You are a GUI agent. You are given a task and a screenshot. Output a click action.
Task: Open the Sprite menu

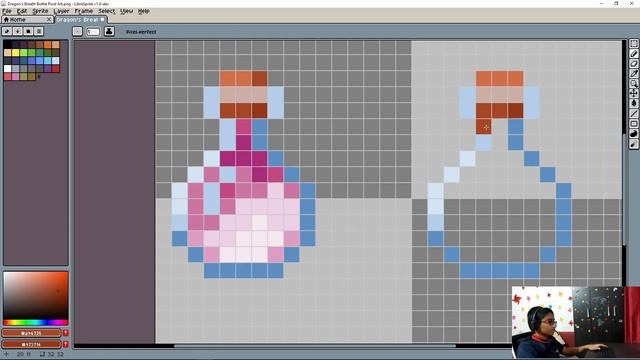[x=40, y=11]
